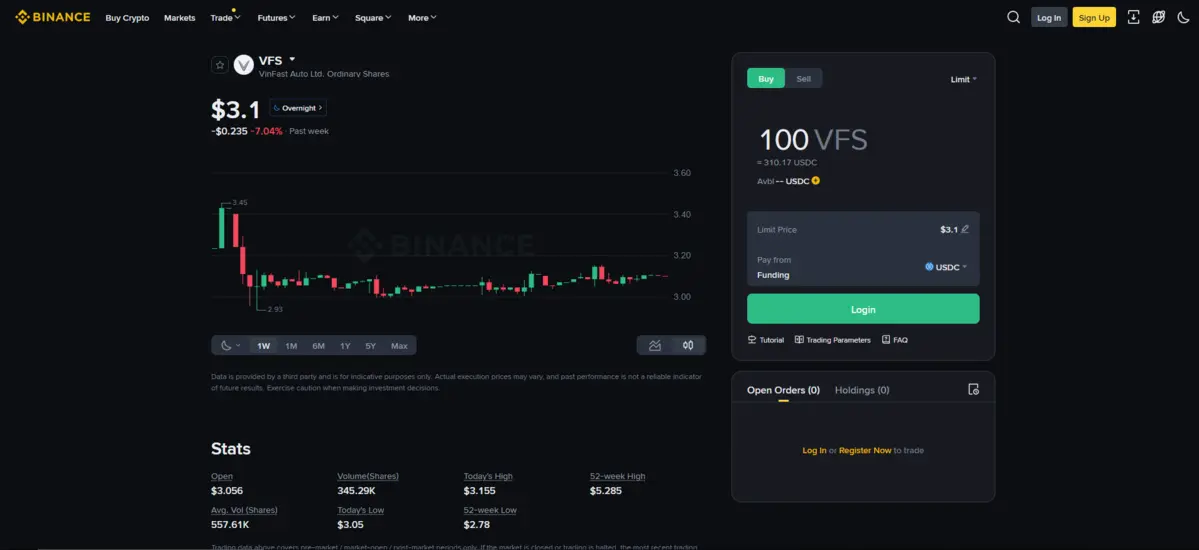1199x550 pixels.
Task: Click the Volume(Shares) stat label
Action: coord(368,476)
